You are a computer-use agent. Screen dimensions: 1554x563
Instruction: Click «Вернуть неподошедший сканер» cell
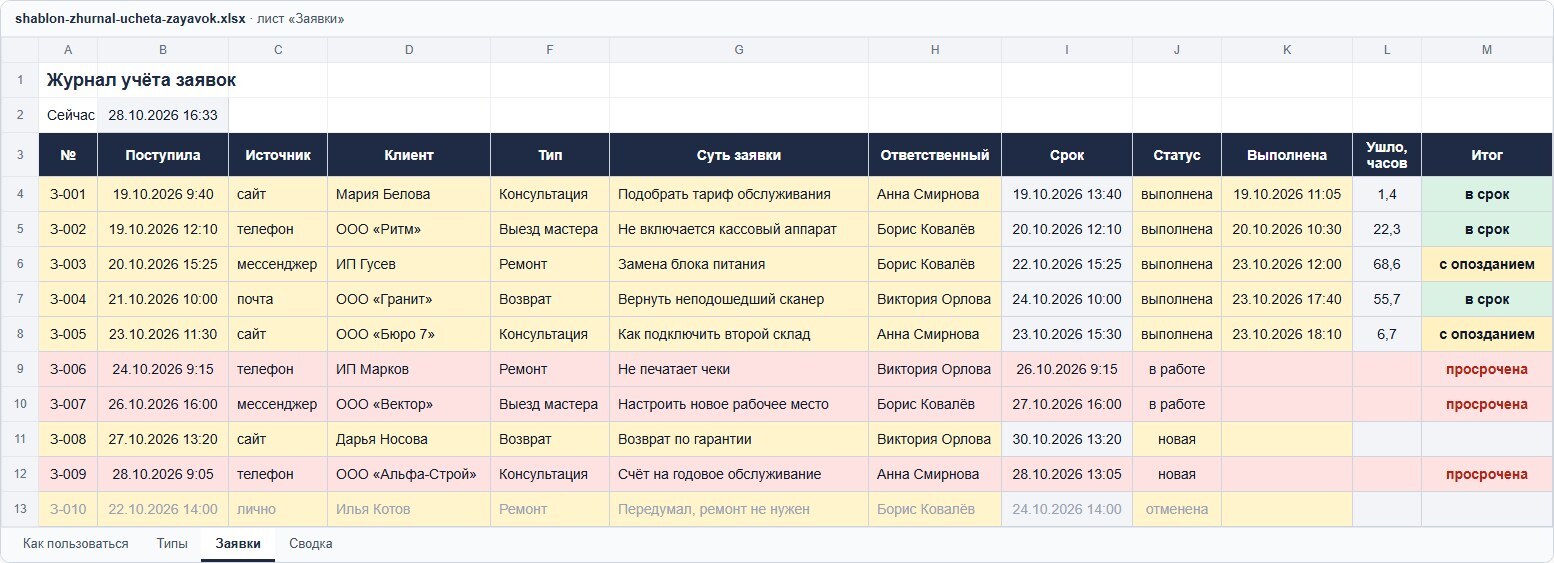[x=739, y=299]
